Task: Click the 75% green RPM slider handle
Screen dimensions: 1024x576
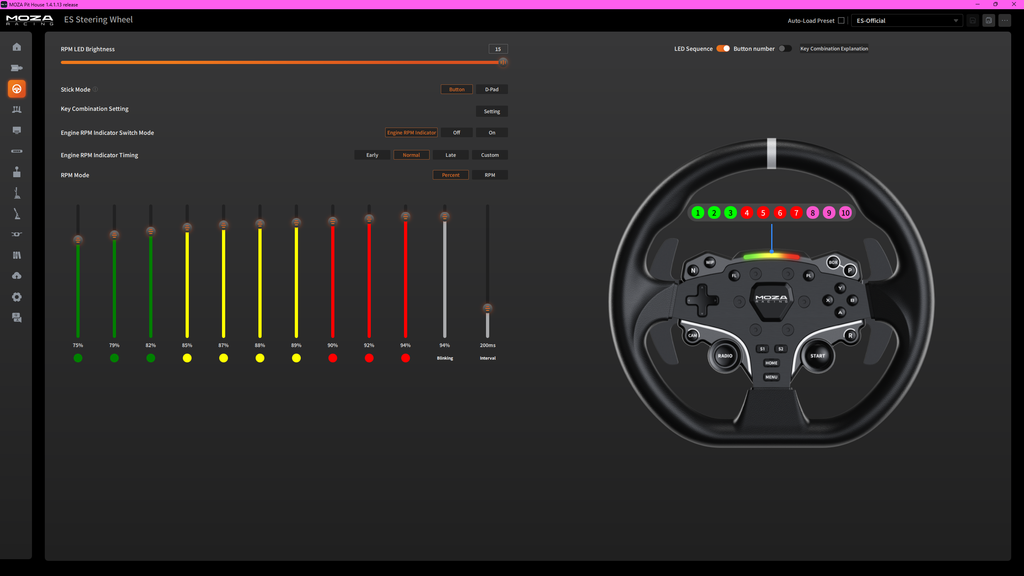Action: 78,240
